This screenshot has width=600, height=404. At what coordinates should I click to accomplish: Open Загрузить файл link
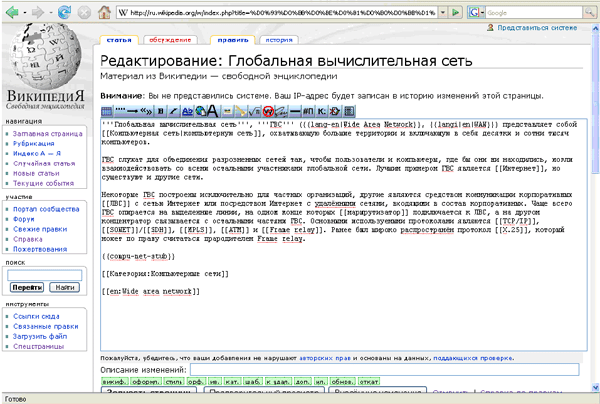tap(40, 336)
